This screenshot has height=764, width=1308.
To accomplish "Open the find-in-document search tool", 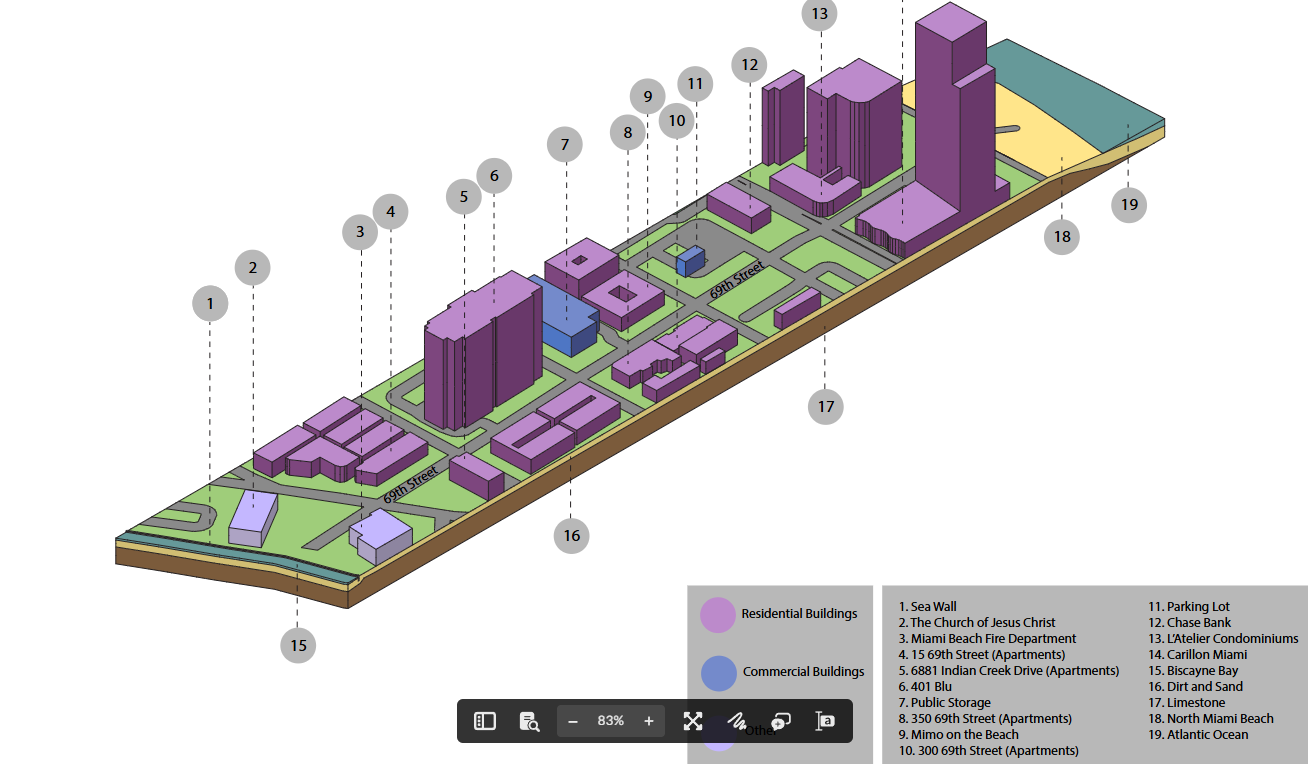I will pyautogui.click(x=530, y=721).
